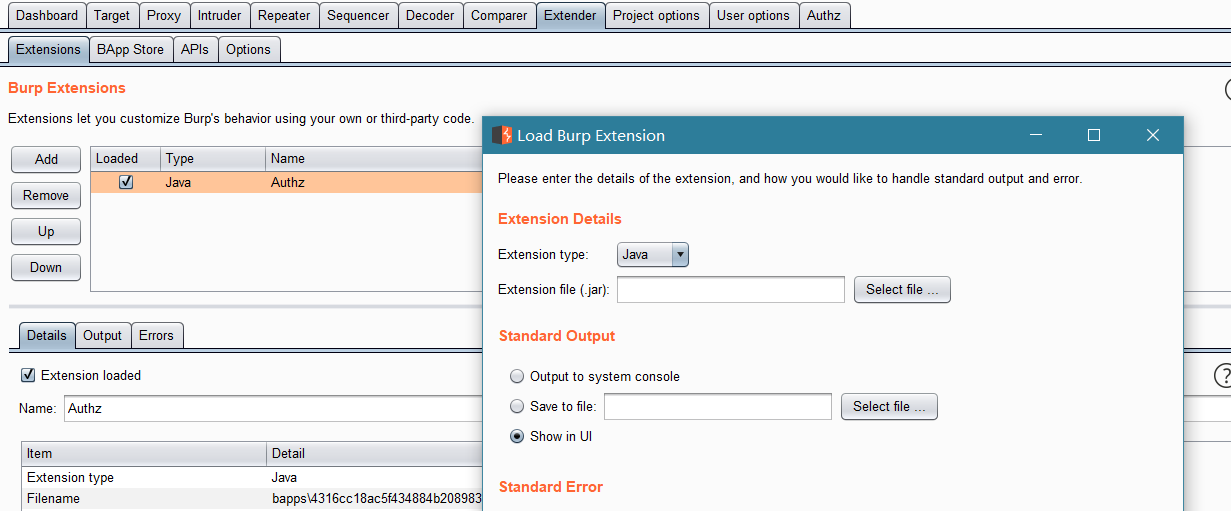The width and height of the screenshot is (1231, 511).
Task: Click Select file for extension jar
Action: click(902, 289)
